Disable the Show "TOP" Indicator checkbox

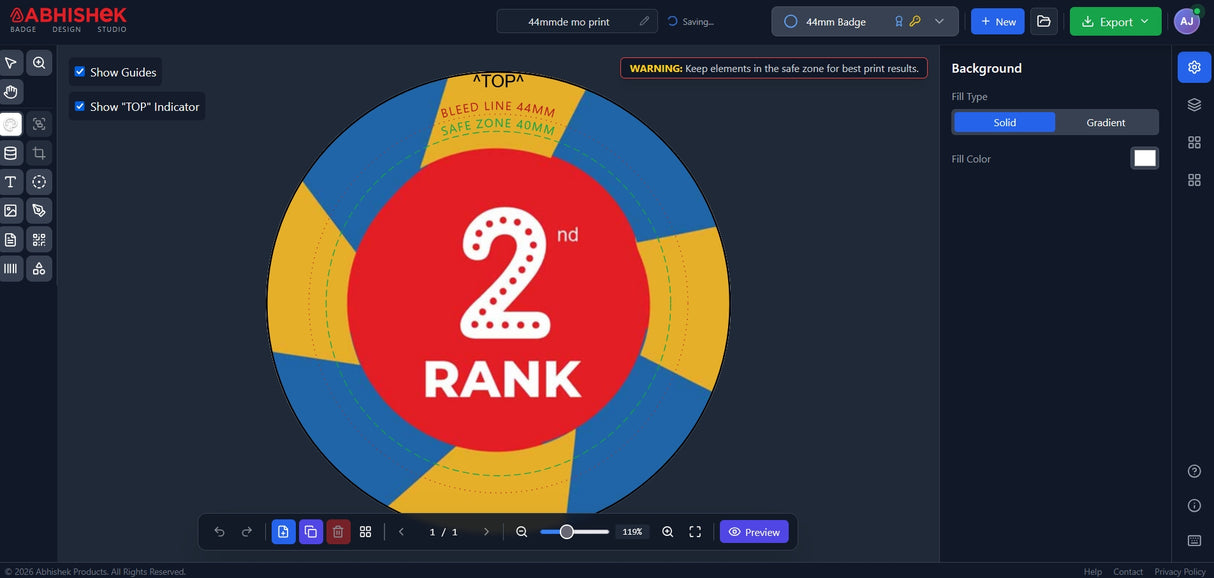[x=79, y=106]
